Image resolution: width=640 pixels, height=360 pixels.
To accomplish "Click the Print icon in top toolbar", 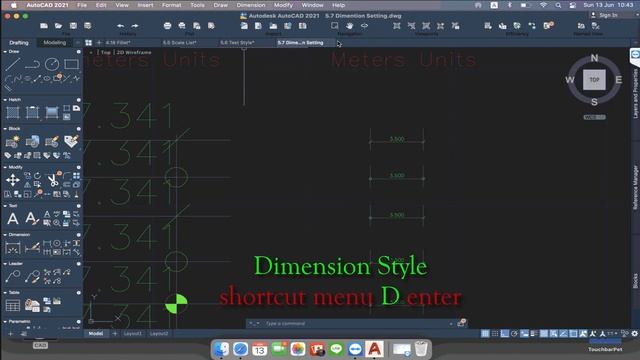I will pyautogui.click(x=167, y=26).
